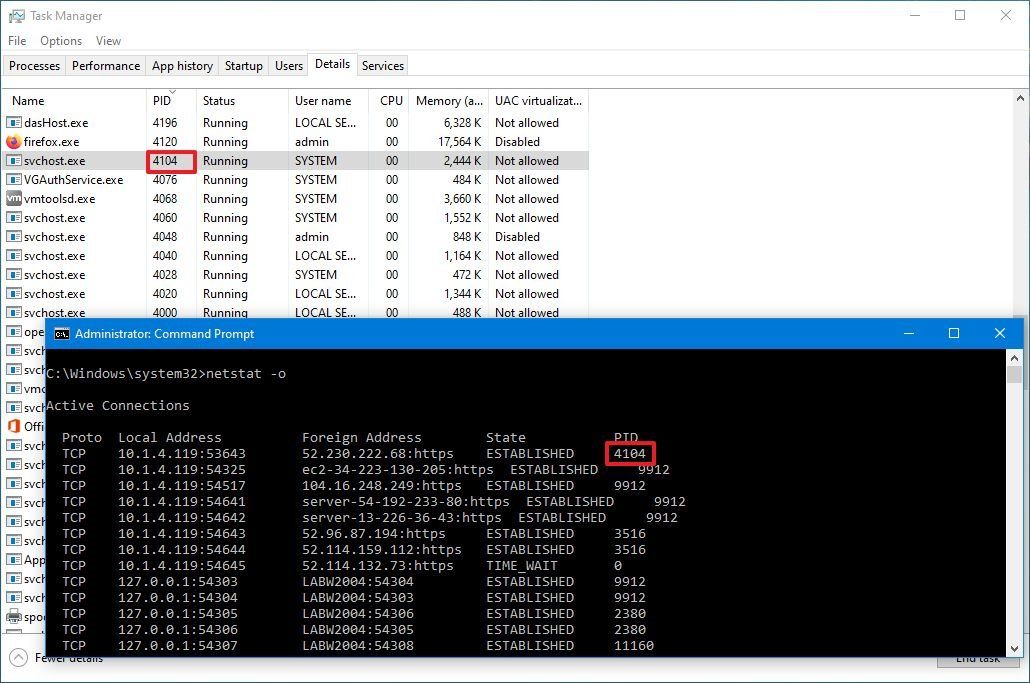Switch to the Startup tab

point(243,65)
